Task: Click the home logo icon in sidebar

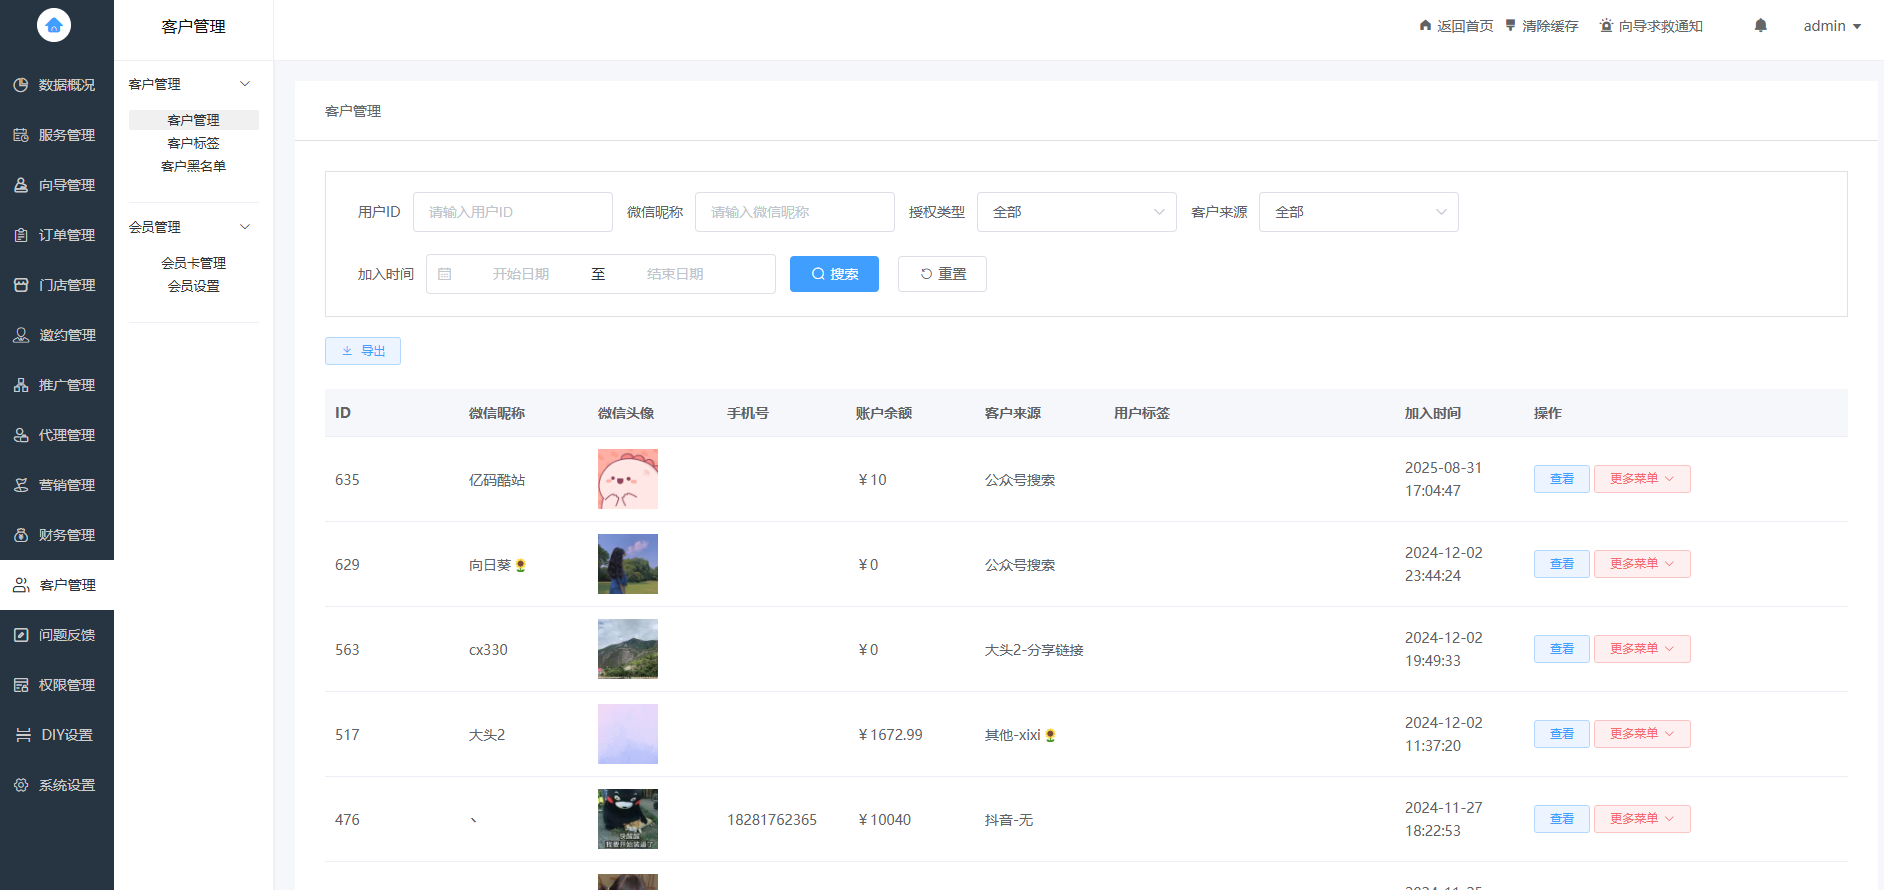Action: click(54, 25)
